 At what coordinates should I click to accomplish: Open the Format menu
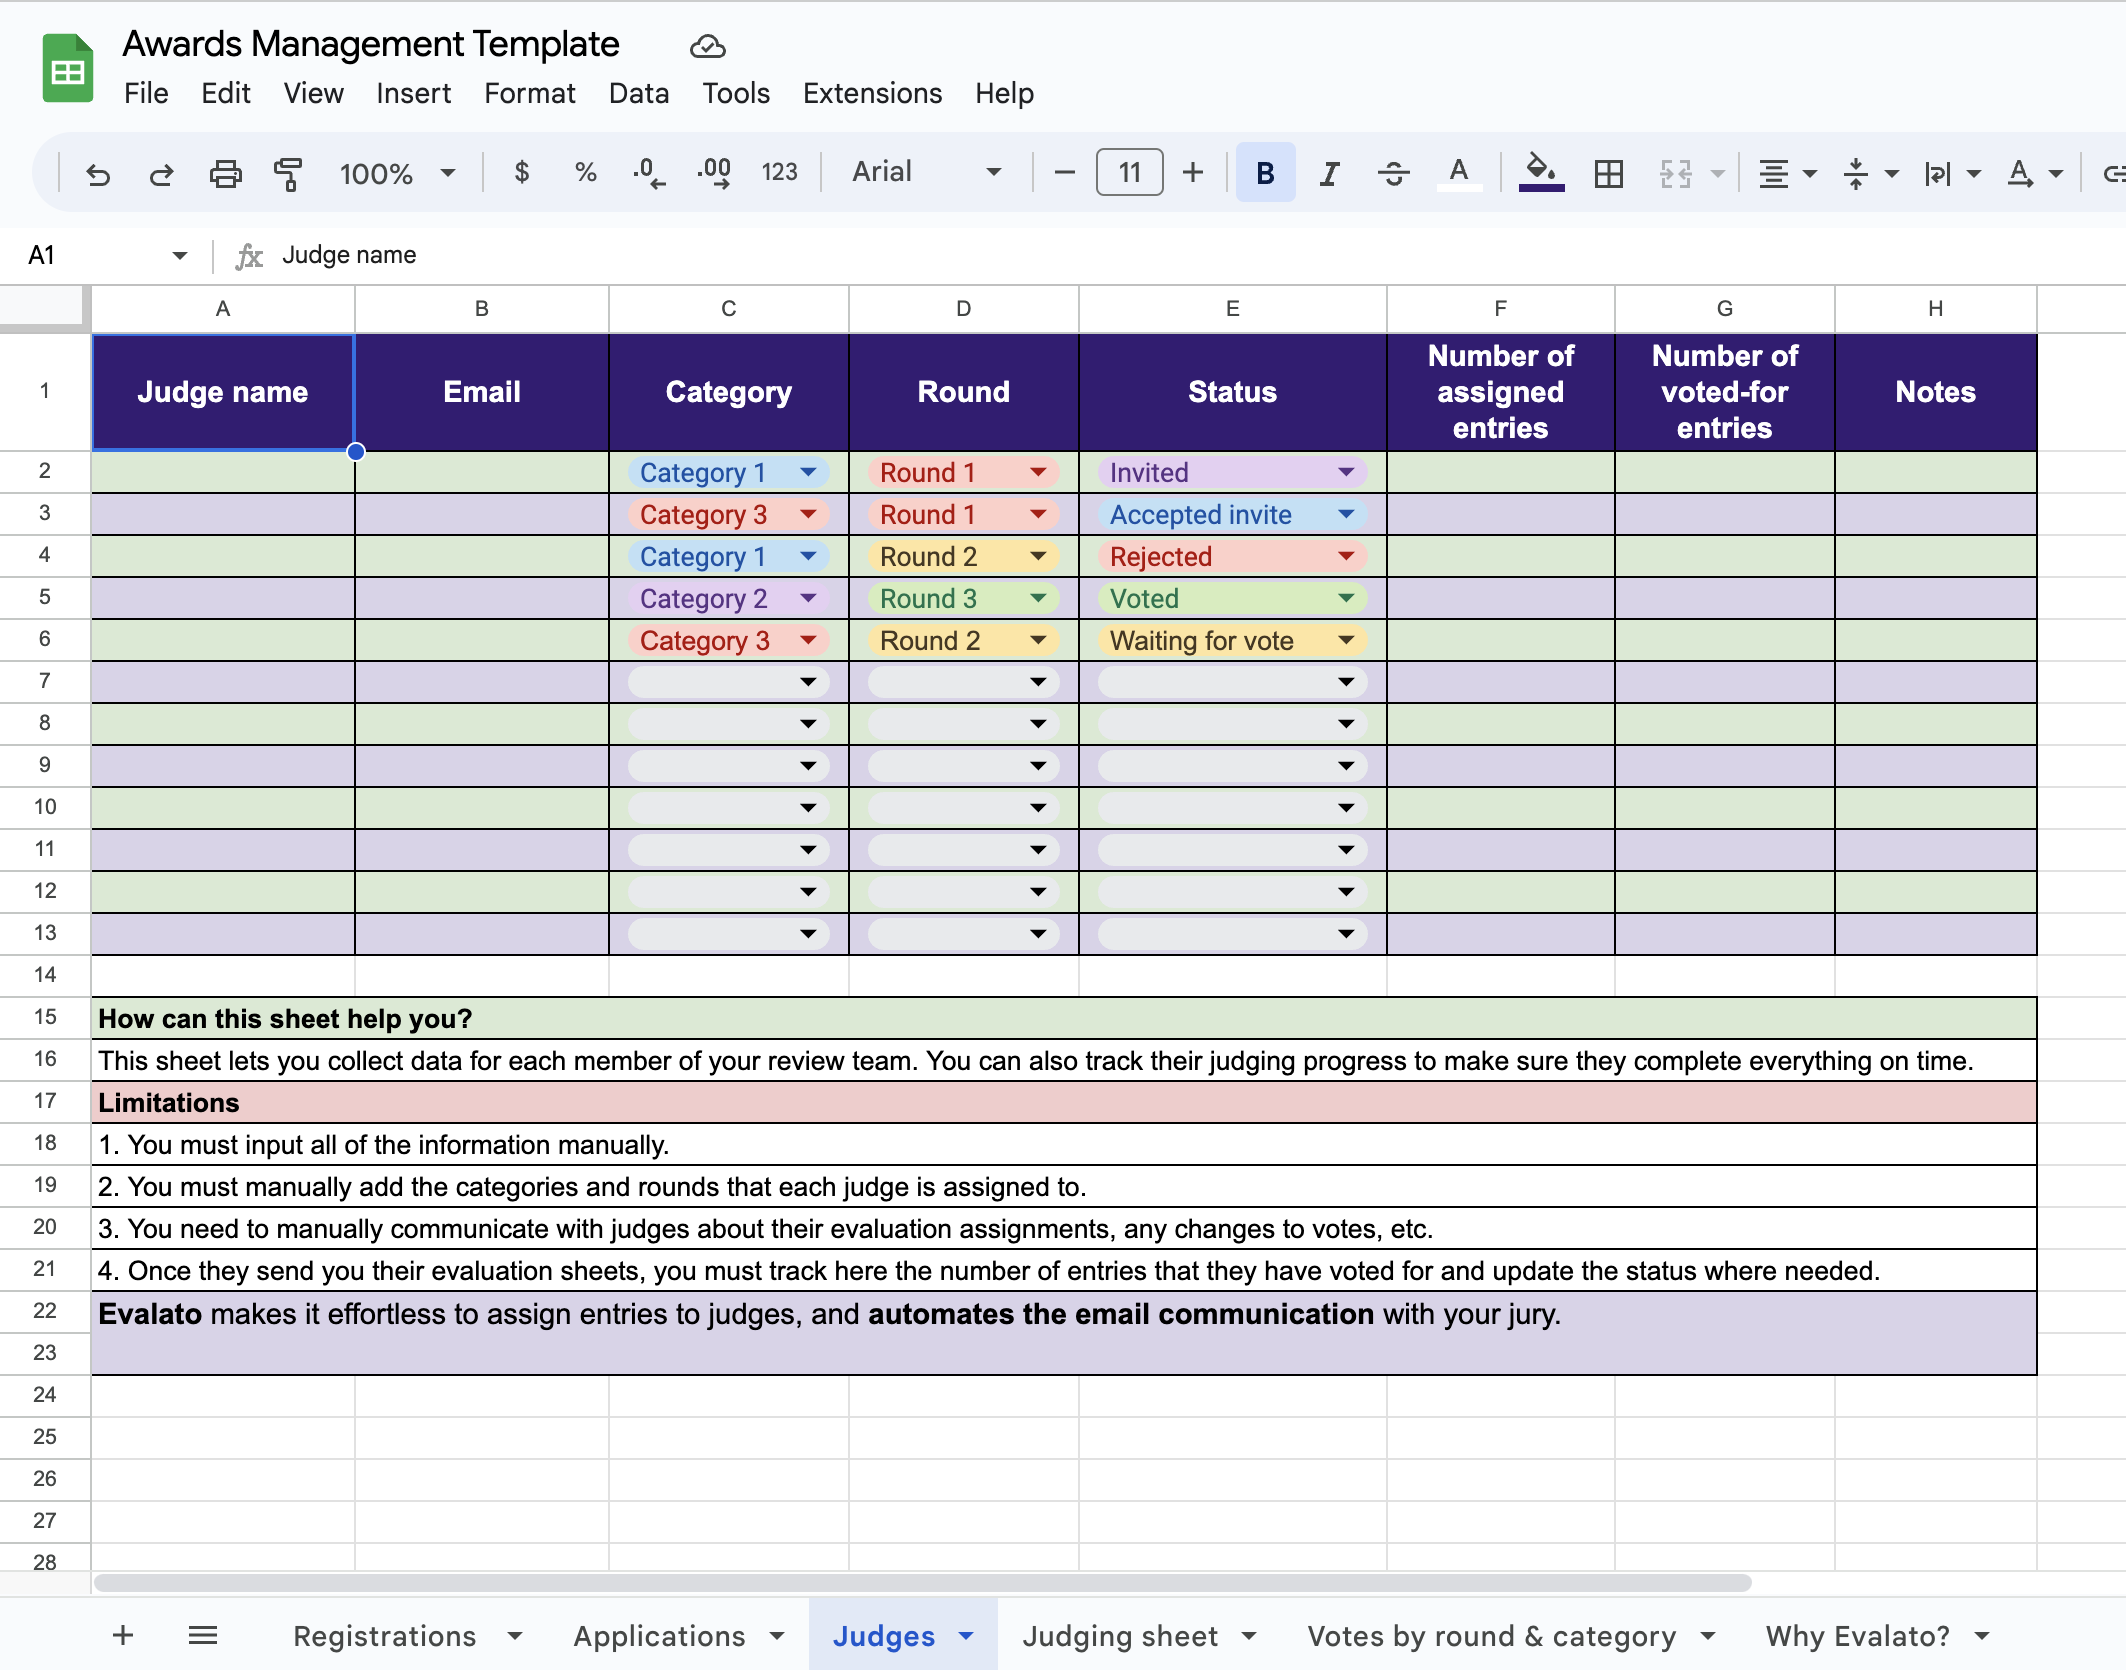529,93
